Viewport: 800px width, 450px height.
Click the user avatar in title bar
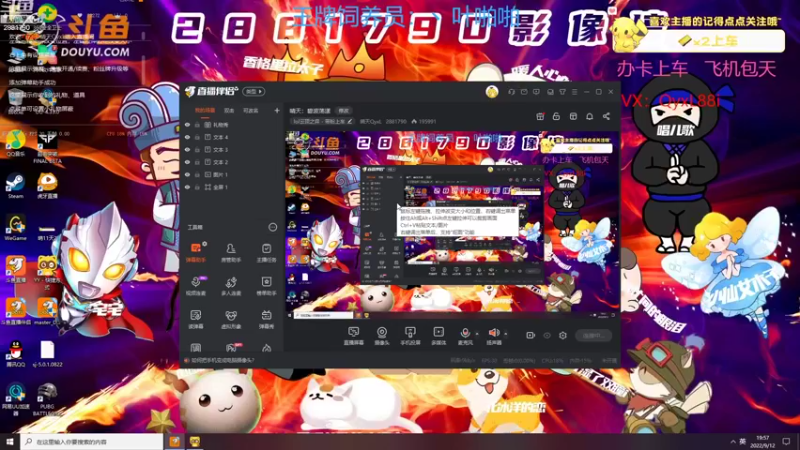pos(492,92)
